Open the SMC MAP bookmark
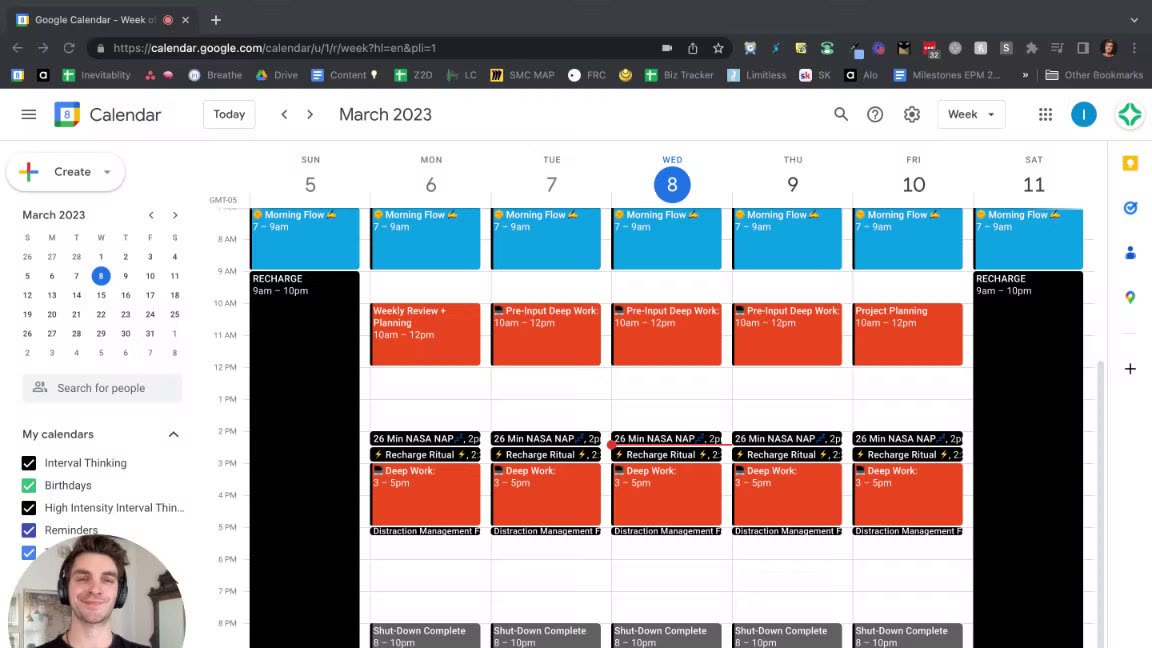Image resolution: width=1152 pixels, height=648 pixels. [x=522, y=75]
